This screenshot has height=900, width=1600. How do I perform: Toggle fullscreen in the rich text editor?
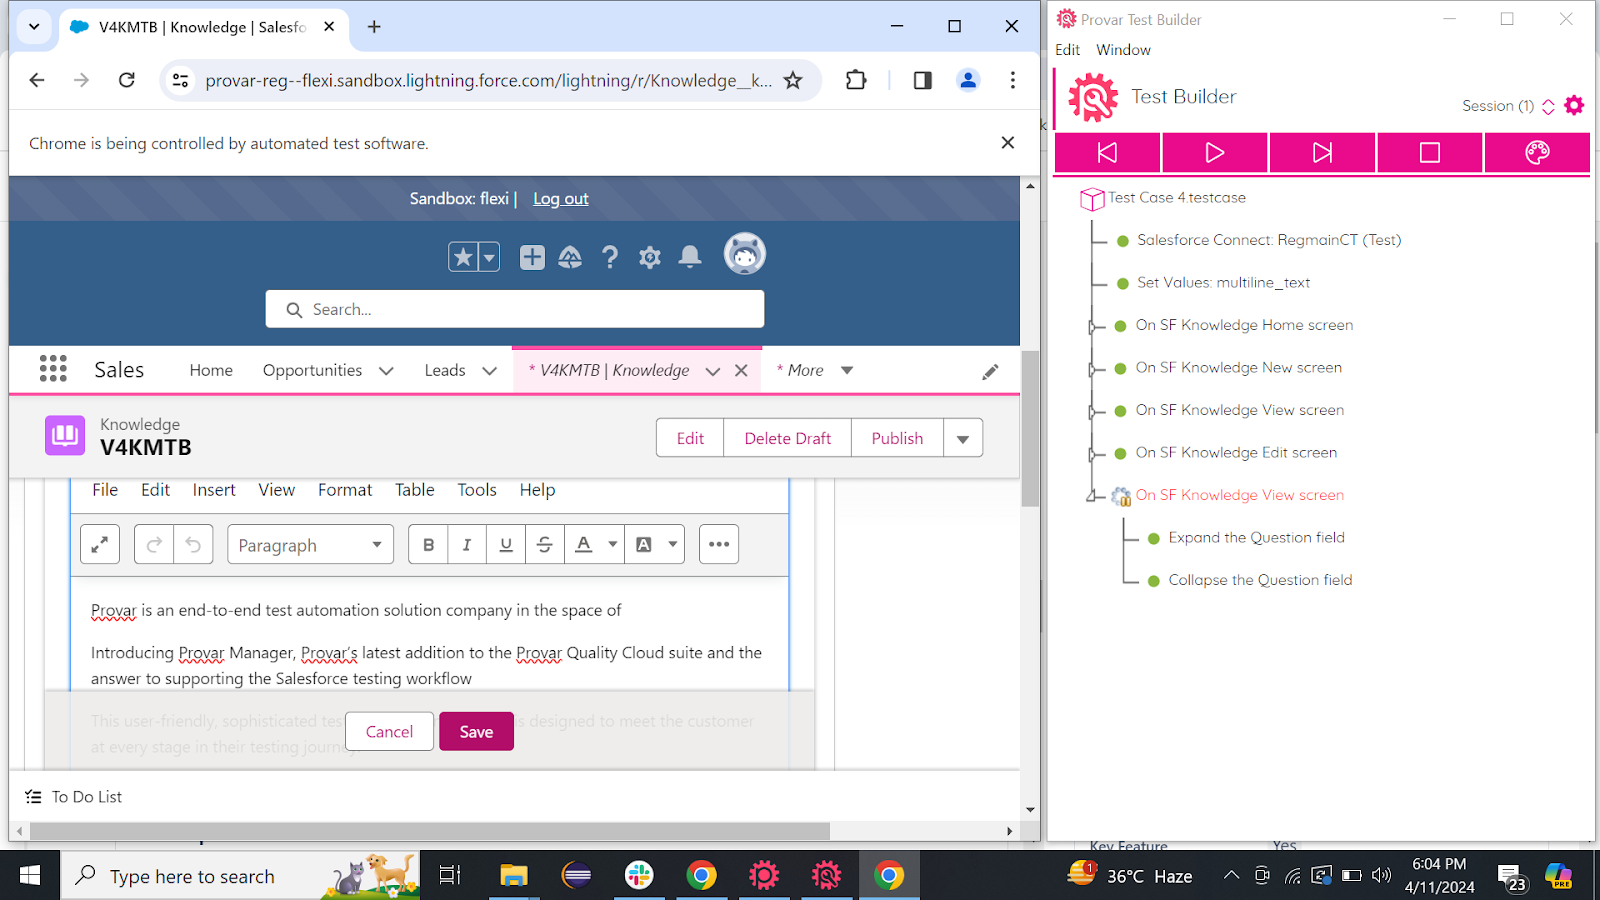(100, 544)
